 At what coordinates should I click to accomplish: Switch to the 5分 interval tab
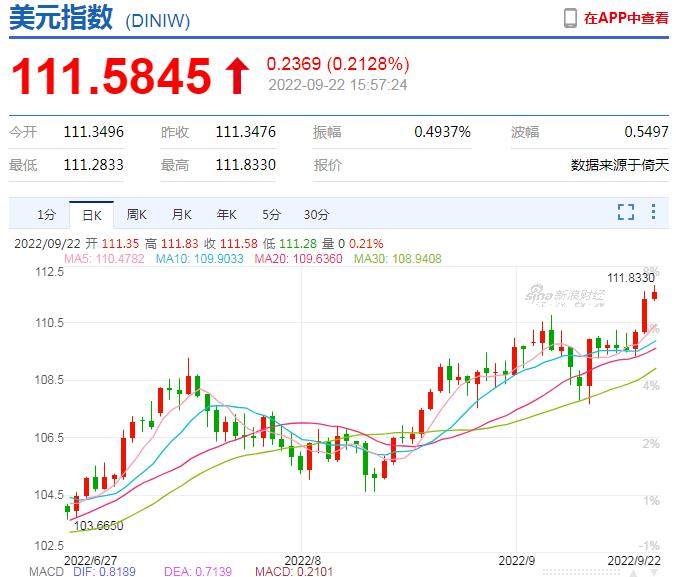(271, 214)
